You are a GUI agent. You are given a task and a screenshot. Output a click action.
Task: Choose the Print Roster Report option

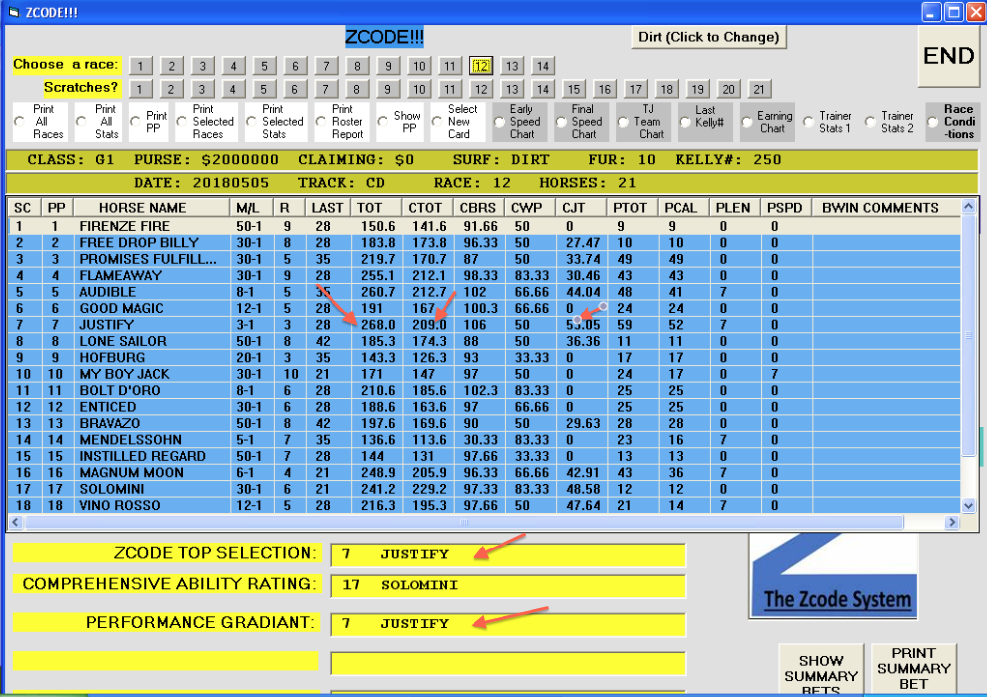pyautogui.click(x=321, y=122)
